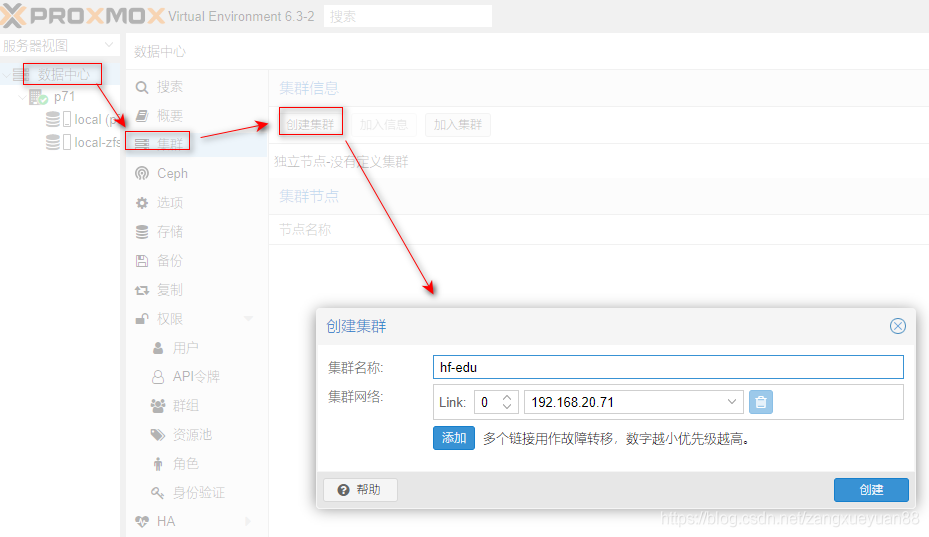Open the 角色 roles submenu item
The image size is (929, 537).
[x=197, y=464]
